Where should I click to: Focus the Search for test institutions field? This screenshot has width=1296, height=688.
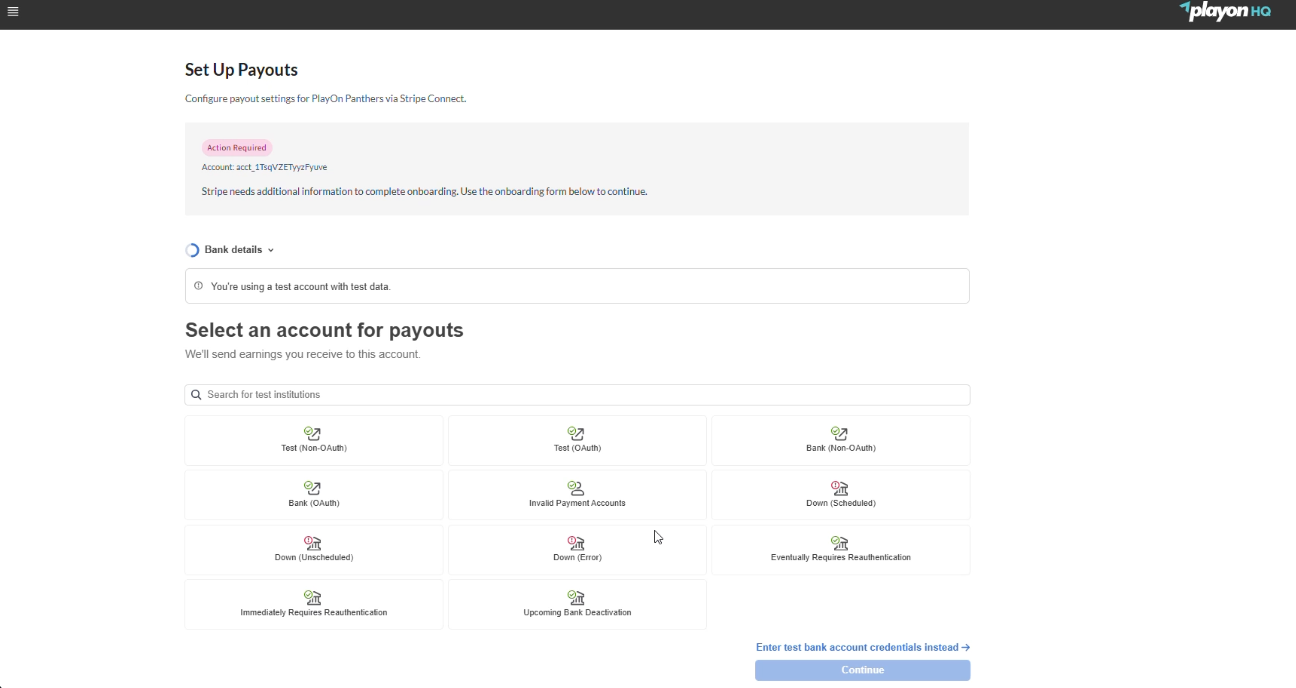(x=577, y=395)
